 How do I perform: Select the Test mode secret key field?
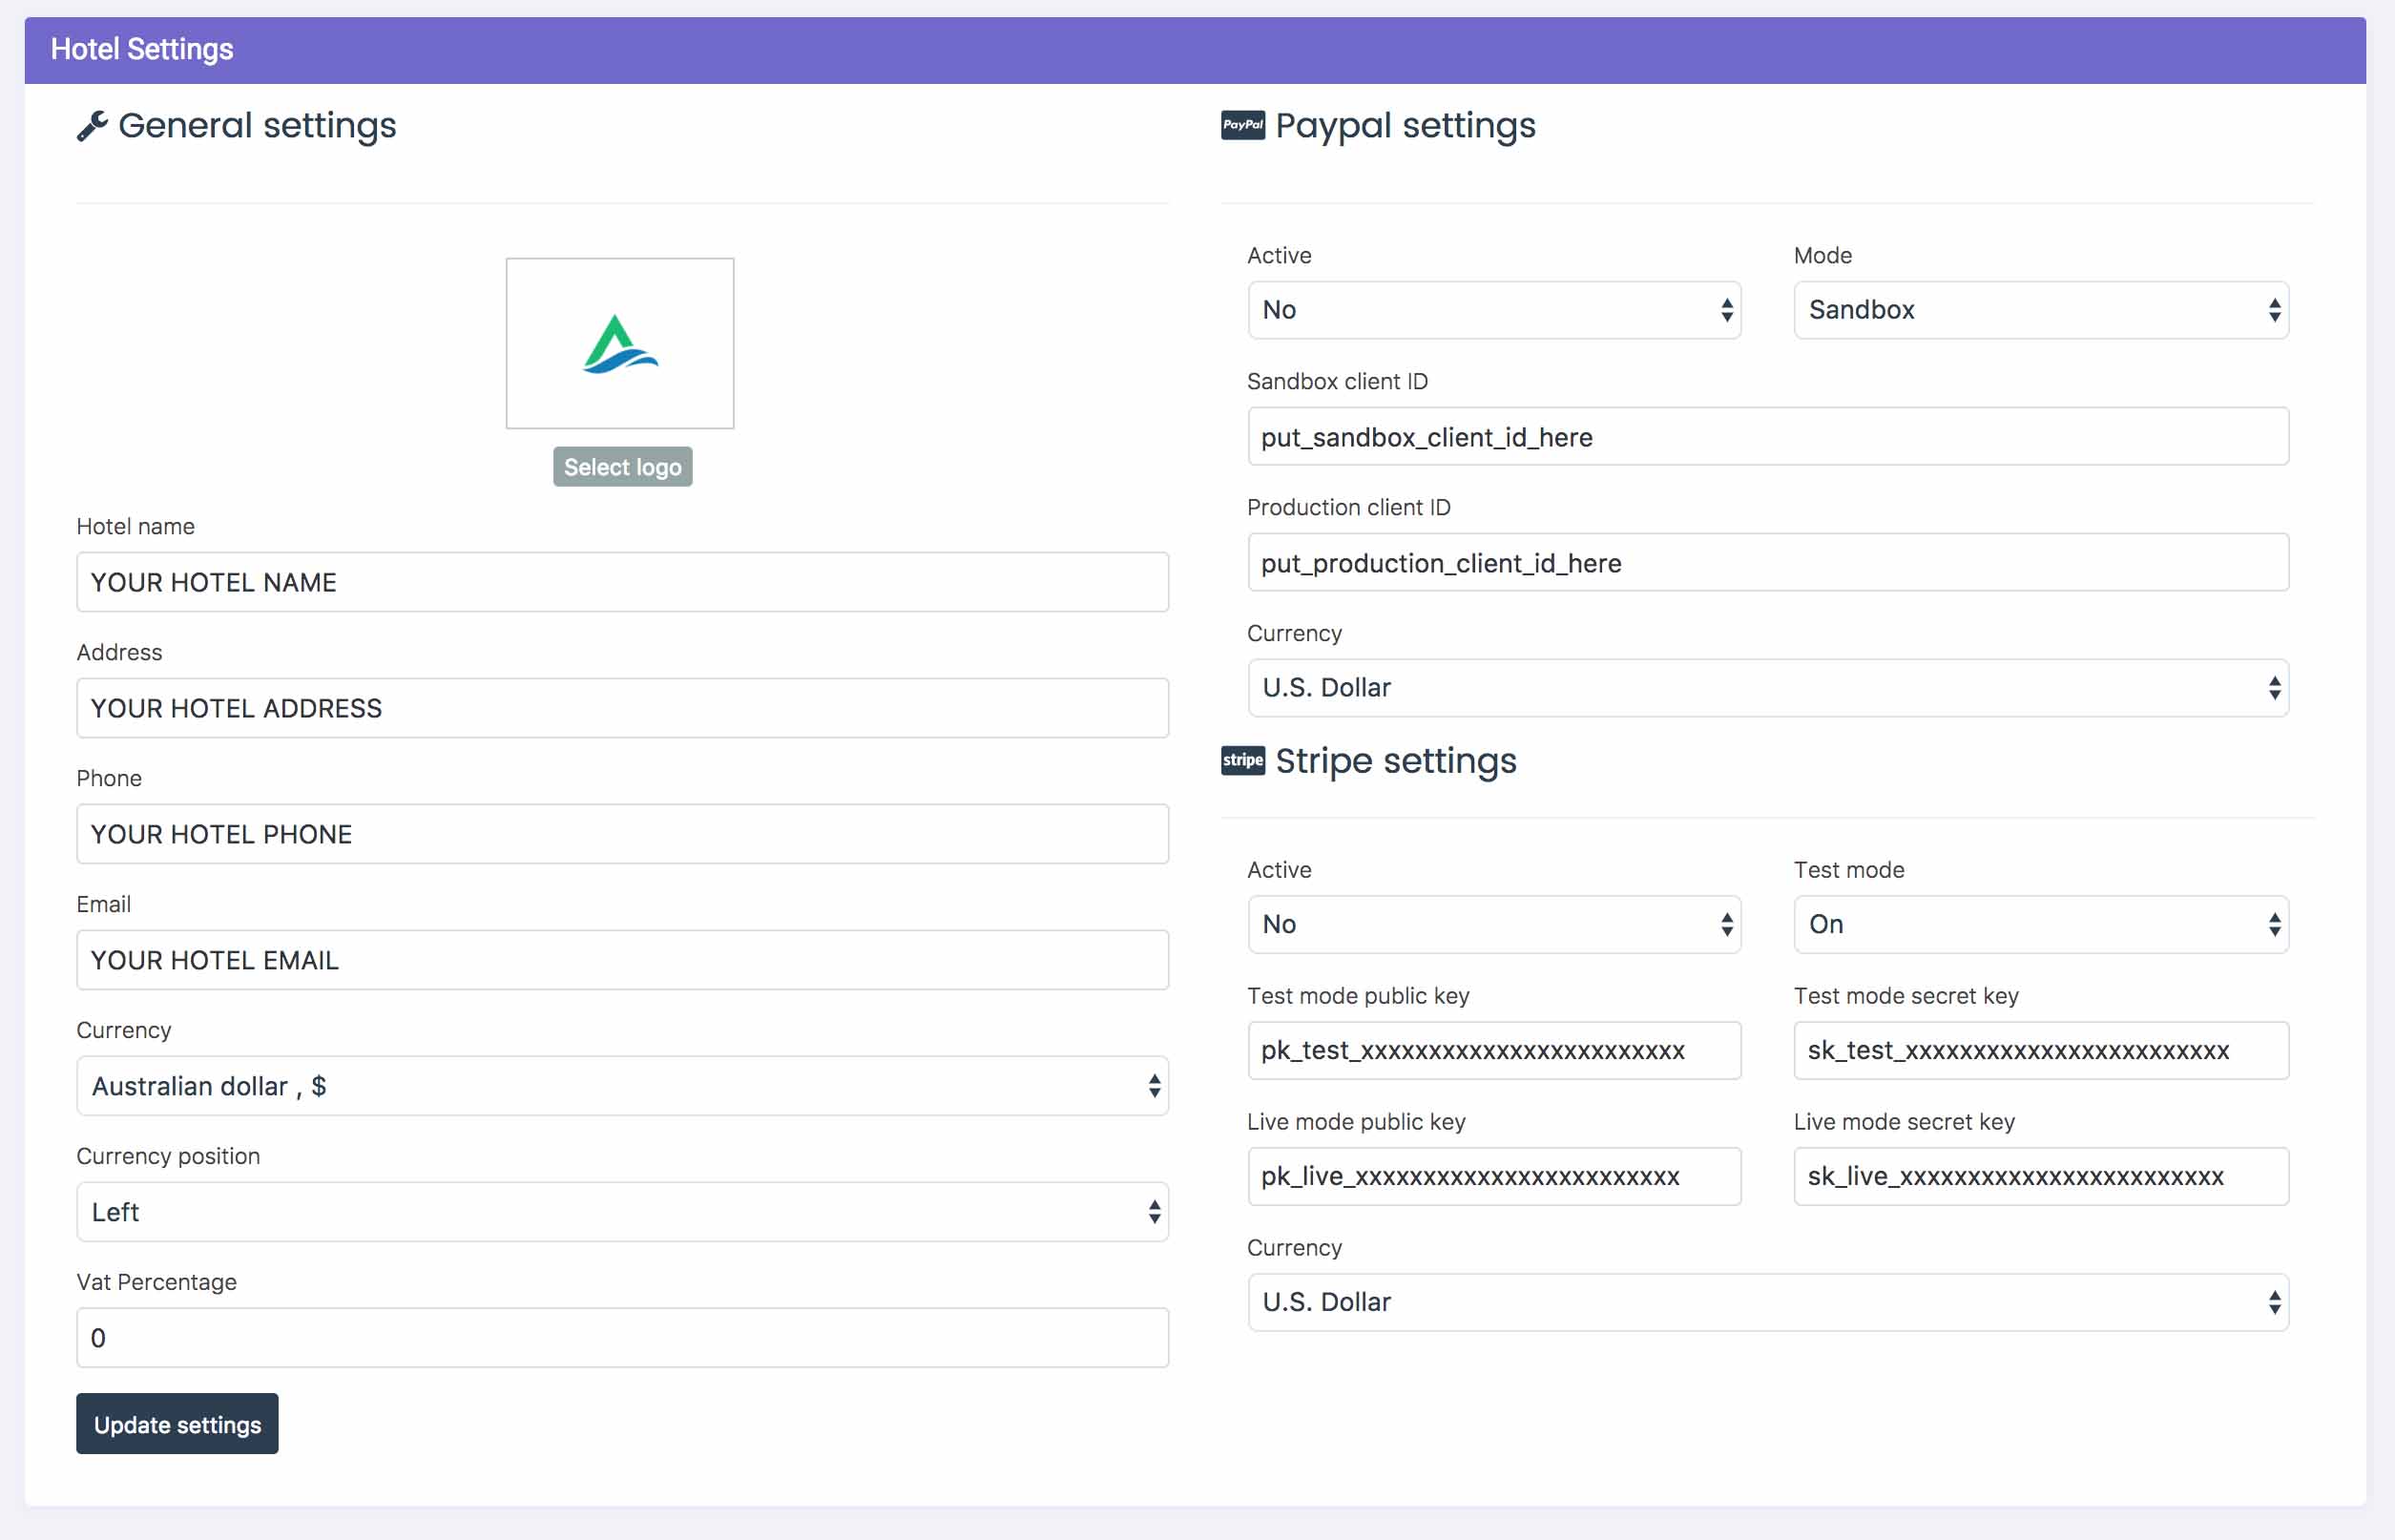(2040, 1050)
